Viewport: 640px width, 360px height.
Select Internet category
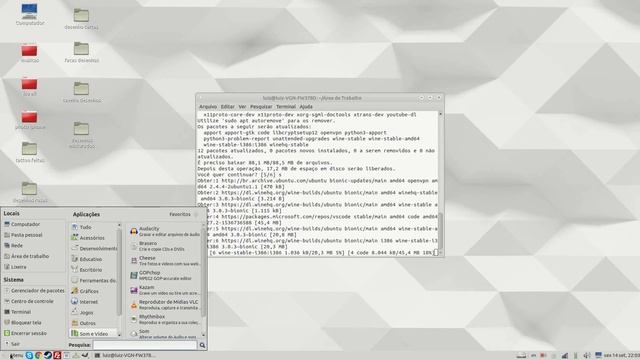tap(93, 302)
